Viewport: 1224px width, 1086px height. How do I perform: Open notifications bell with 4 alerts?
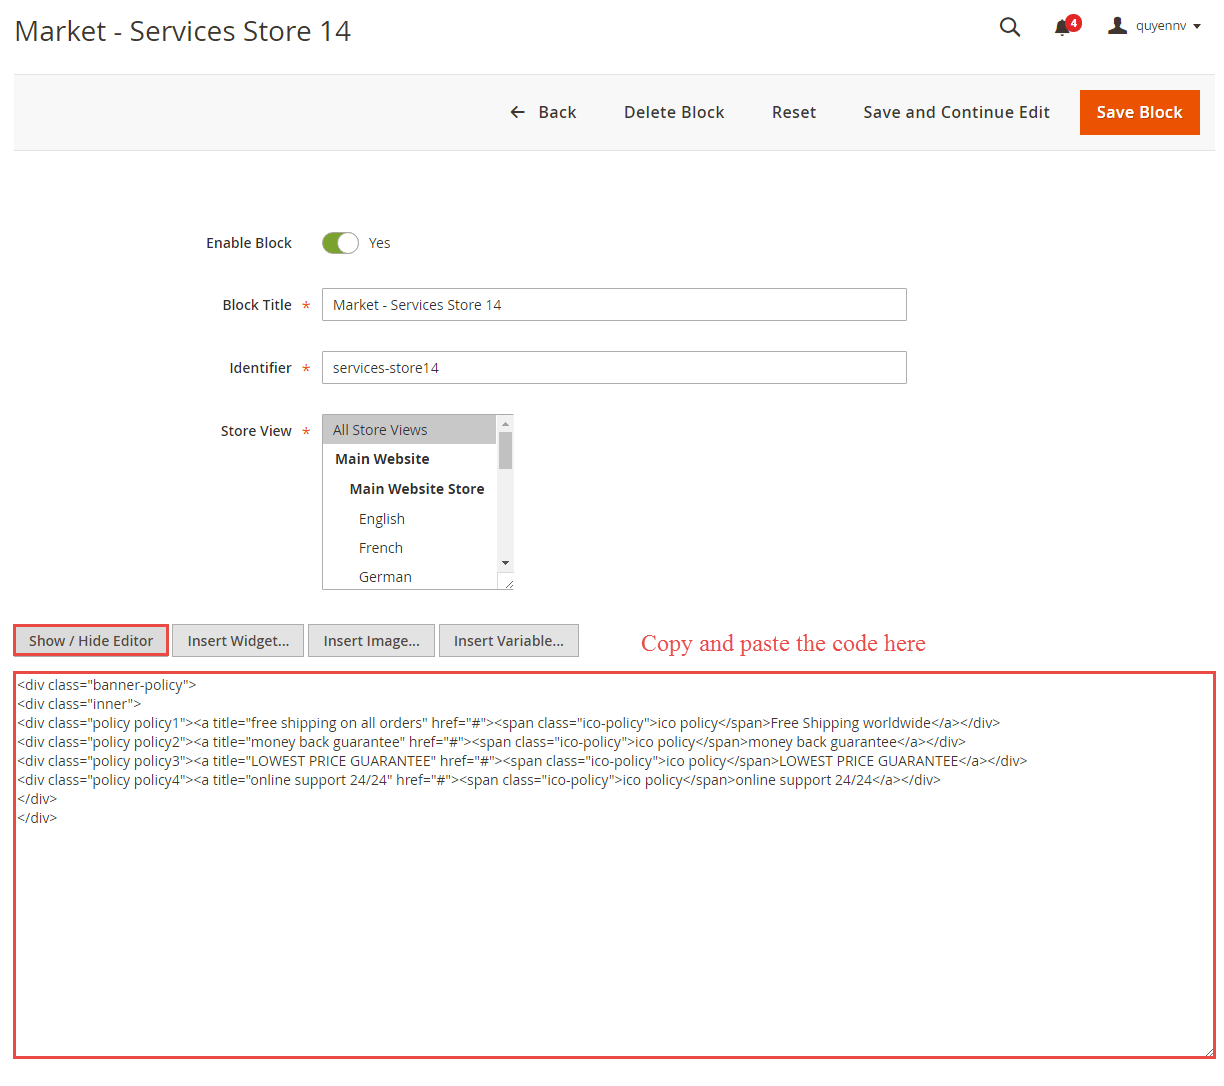pos(1063,27)
